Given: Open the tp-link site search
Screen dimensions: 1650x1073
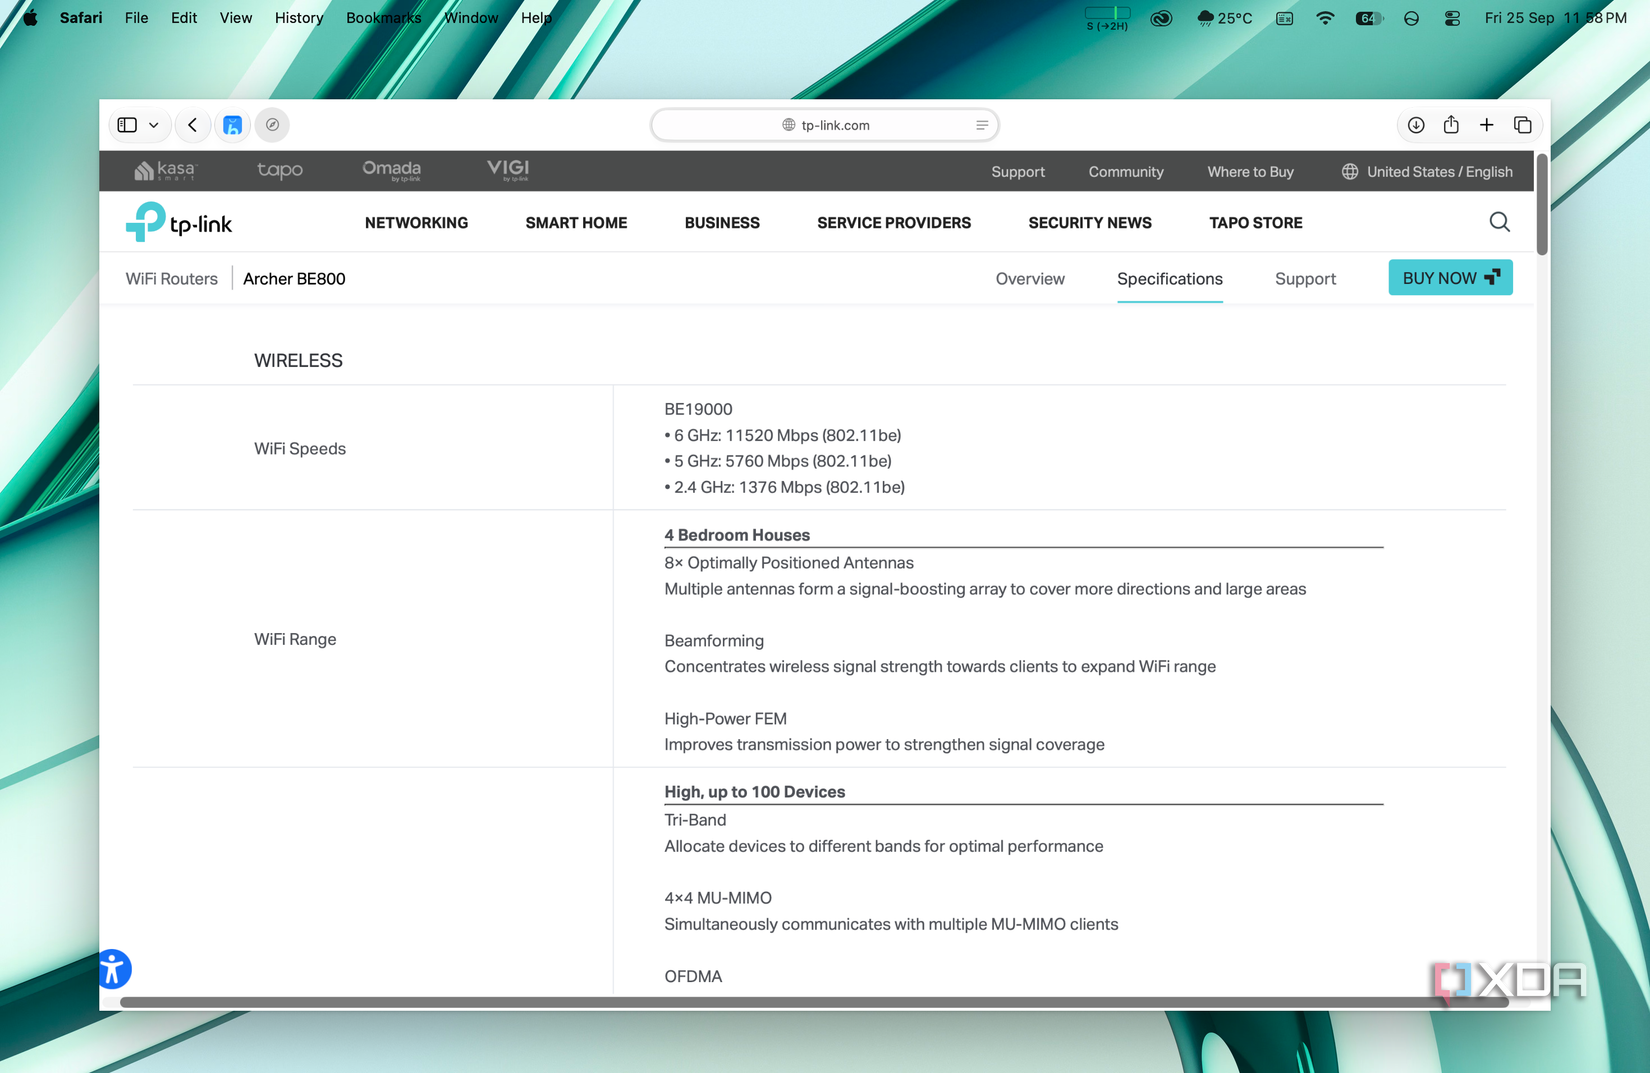Looking at the screenshot, I should coord(1499,222).
